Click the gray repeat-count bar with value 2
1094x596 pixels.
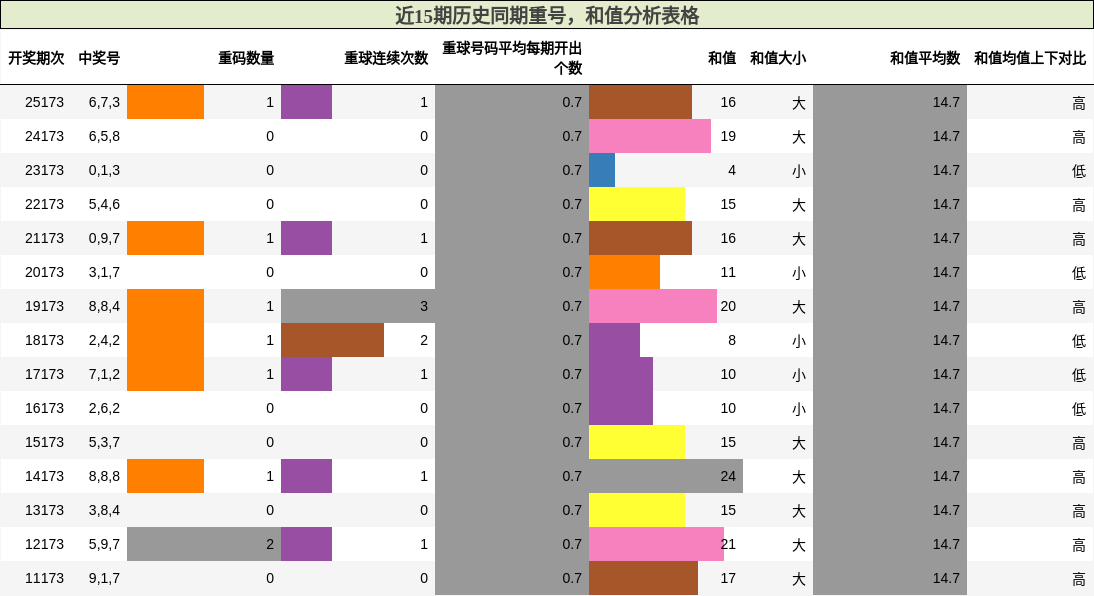pos(204,544)
